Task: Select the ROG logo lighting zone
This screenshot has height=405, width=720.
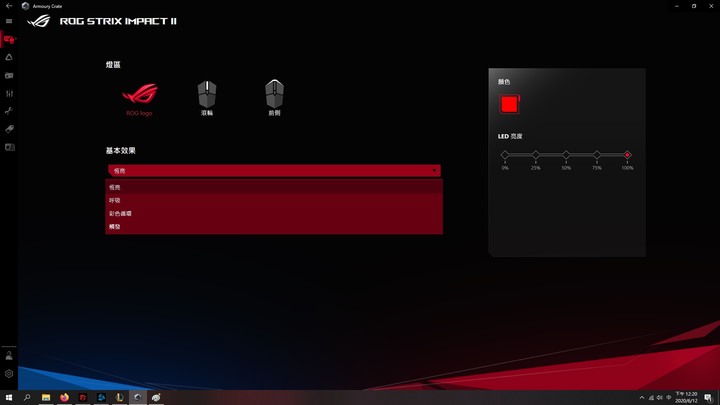Action: pyautogui.click(x=140, y=99)
